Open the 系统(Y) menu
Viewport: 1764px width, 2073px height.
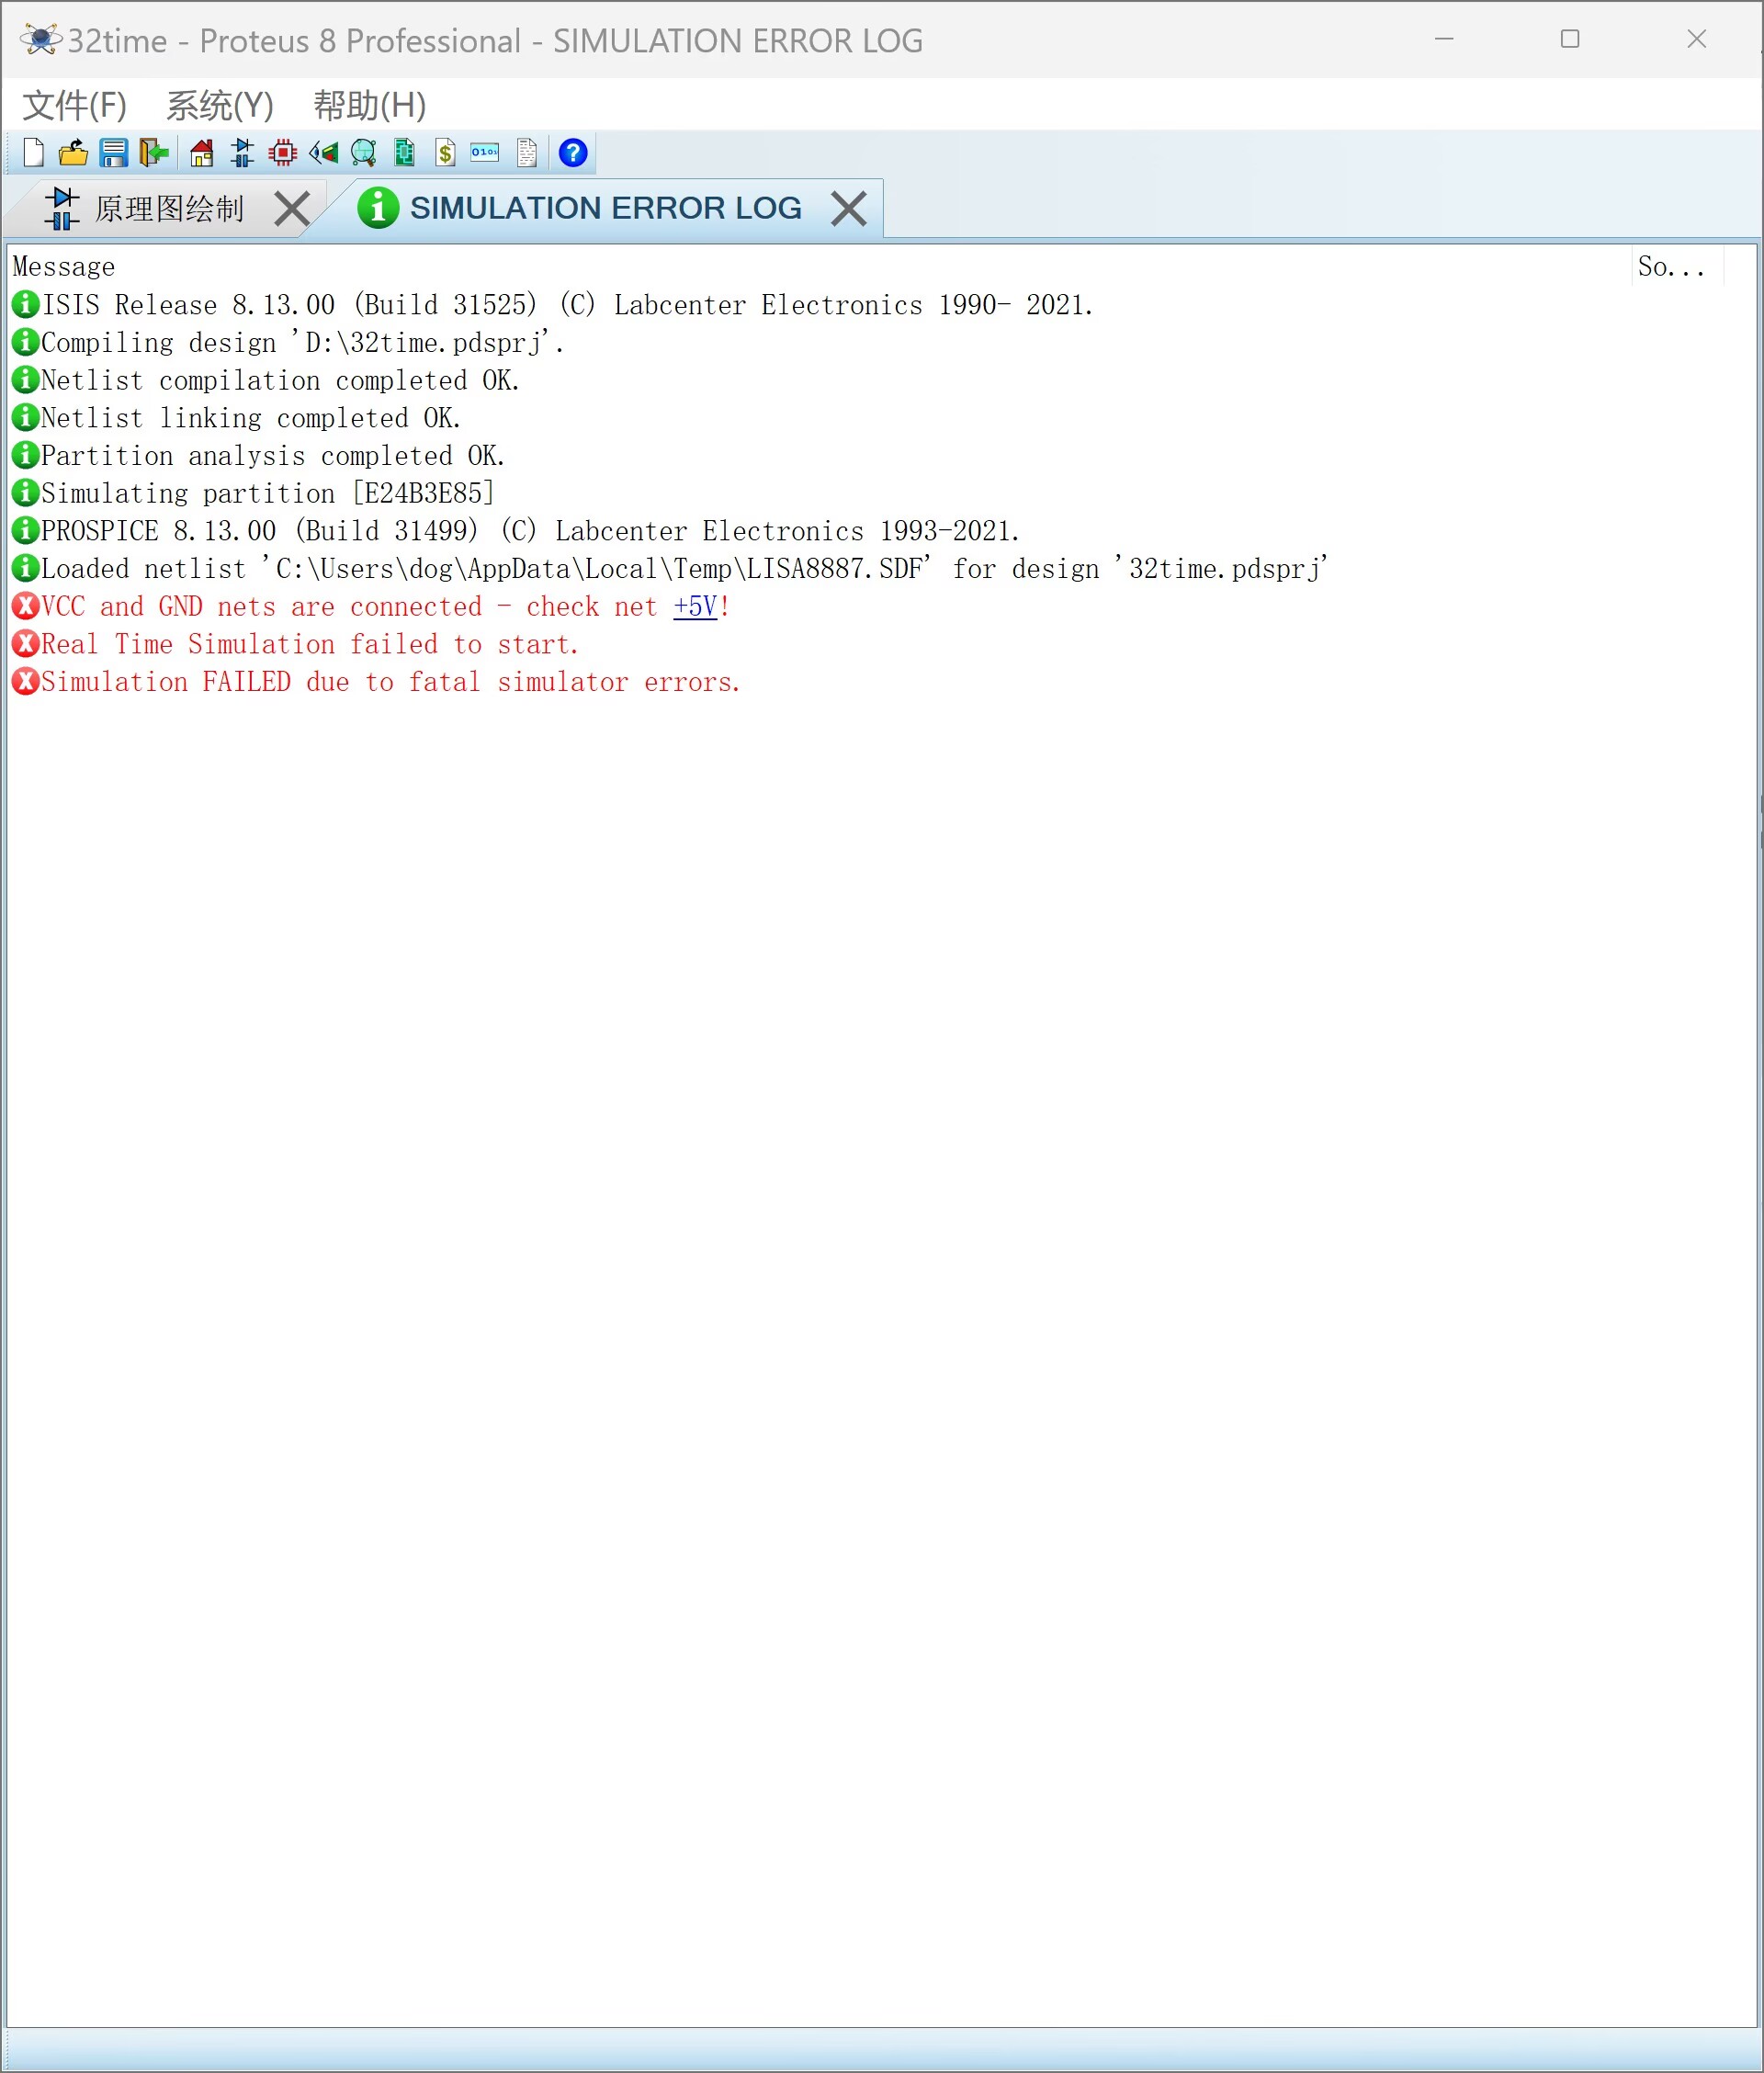pos(220,105)
